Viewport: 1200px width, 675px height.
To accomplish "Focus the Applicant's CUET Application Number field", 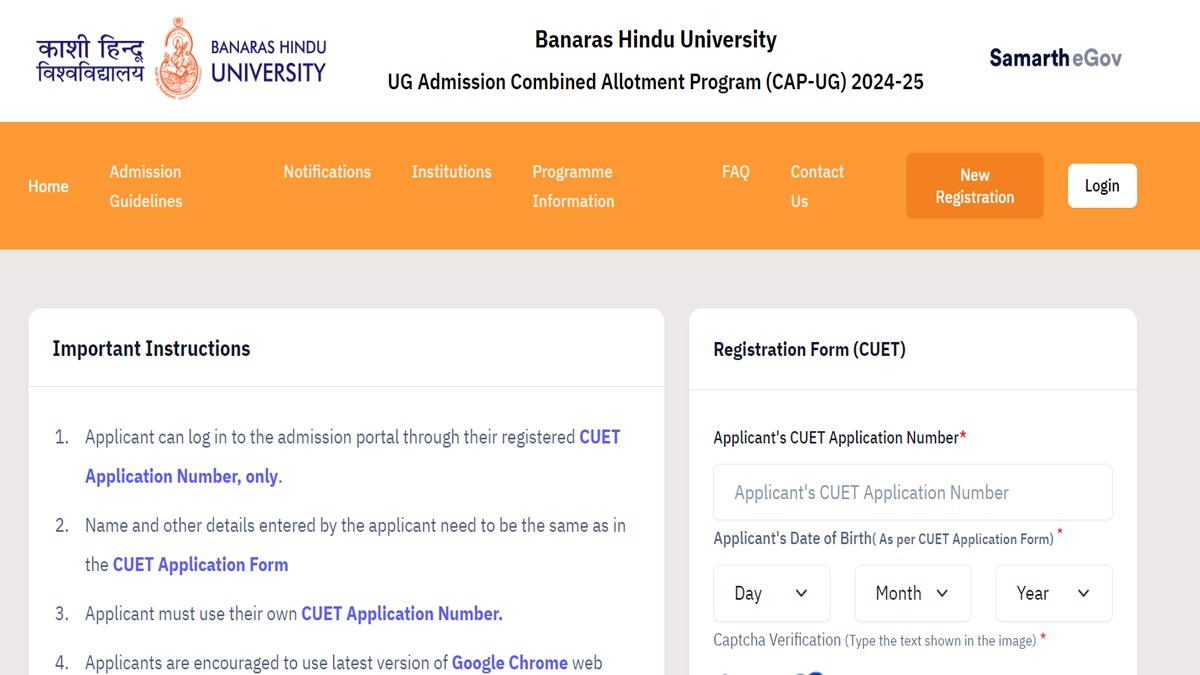I will pyautogui.click(x=913, y=492).
